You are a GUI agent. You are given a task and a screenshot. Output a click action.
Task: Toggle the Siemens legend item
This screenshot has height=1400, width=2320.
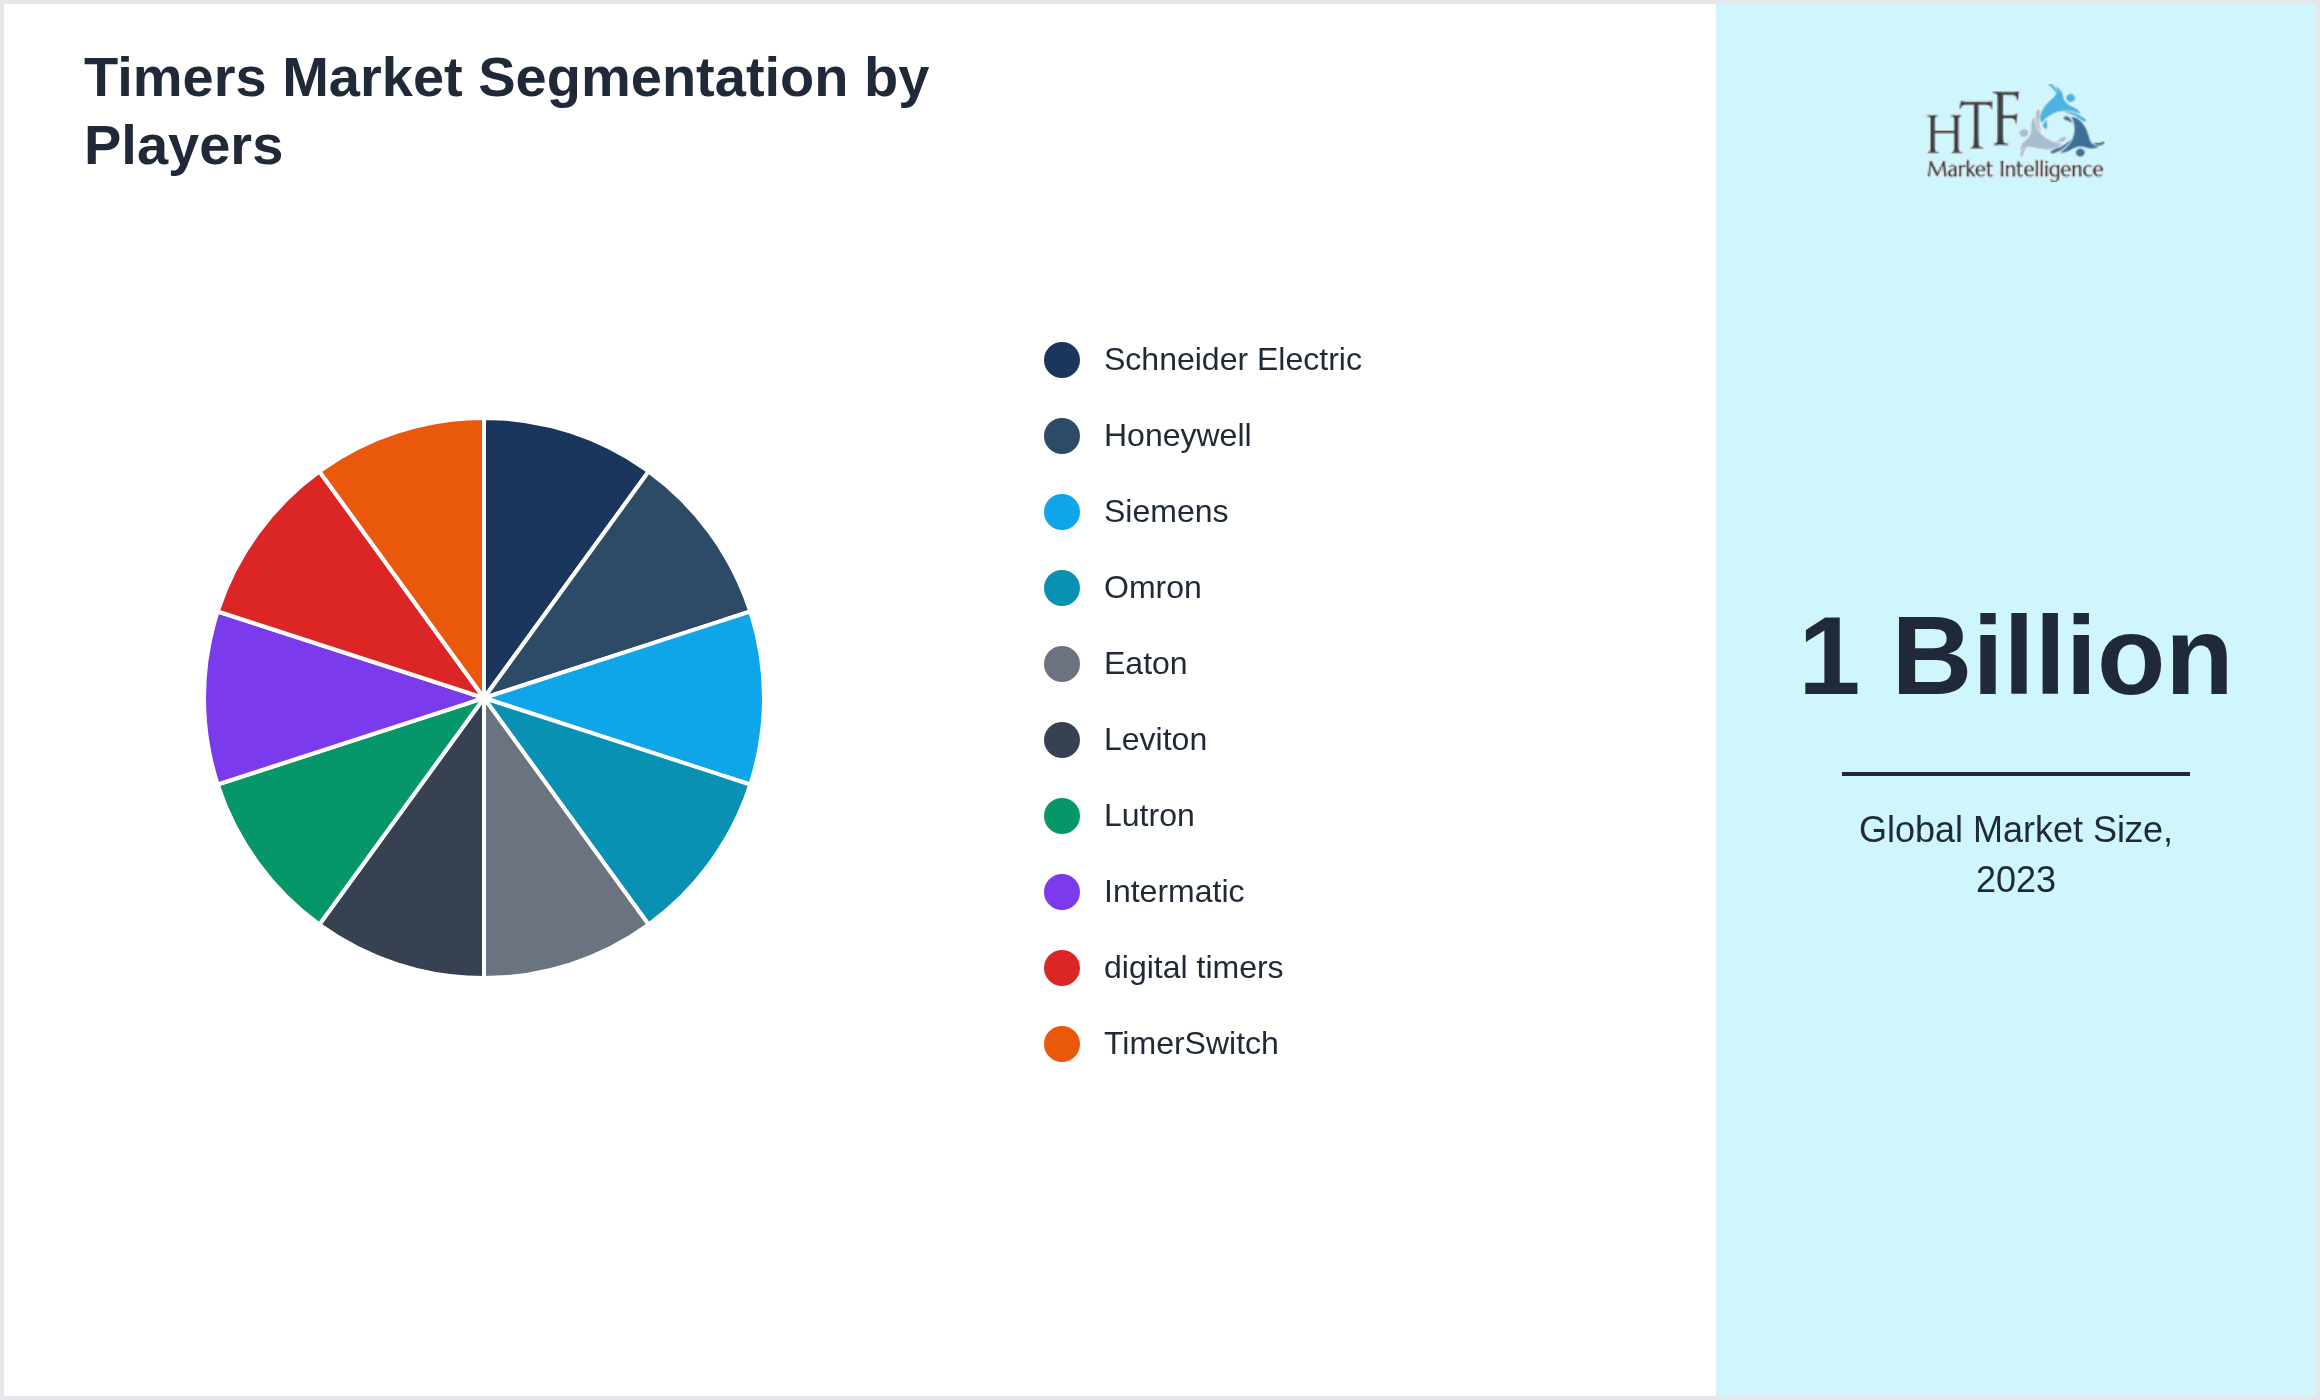click(x=1135, y=512)
